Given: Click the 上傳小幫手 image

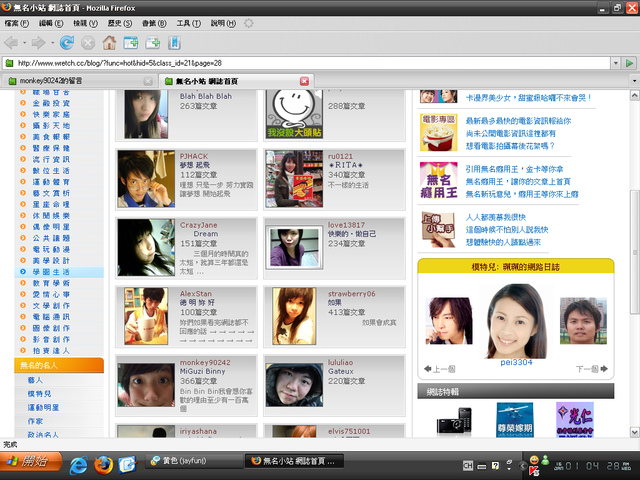Looking at the screenshot, I should tap(438, 229).
